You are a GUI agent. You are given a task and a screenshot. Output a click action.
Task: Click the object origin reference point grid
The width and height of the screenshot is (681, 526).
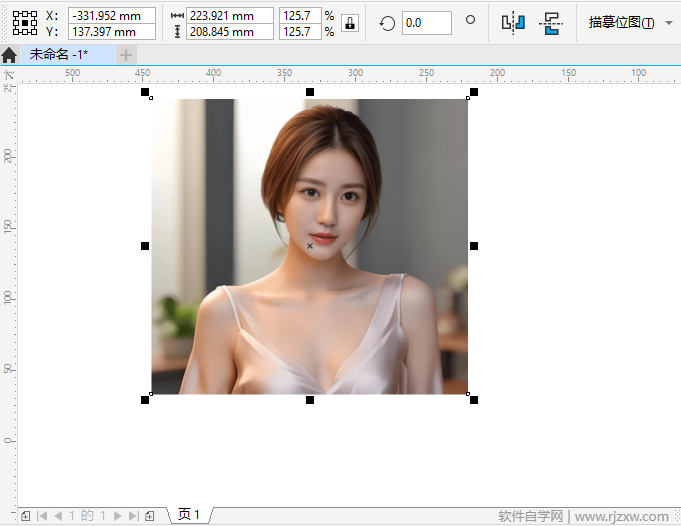coord(25,23)
